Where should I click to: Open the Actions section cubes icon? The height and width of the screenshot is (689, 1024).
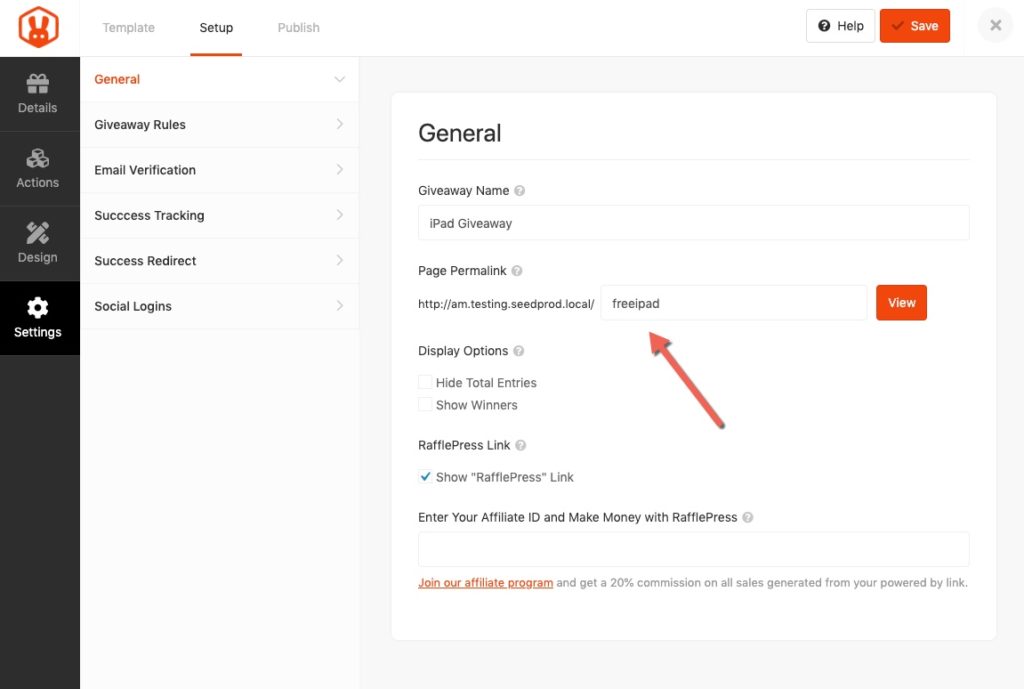click(x=38, y=158)
